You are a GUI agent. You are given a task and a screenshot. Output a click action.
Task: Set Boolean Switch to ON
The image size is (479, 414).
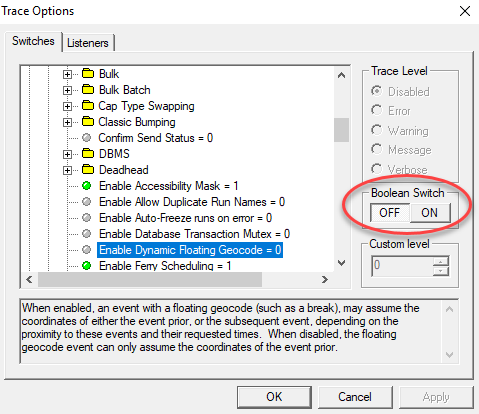[430, 213]
